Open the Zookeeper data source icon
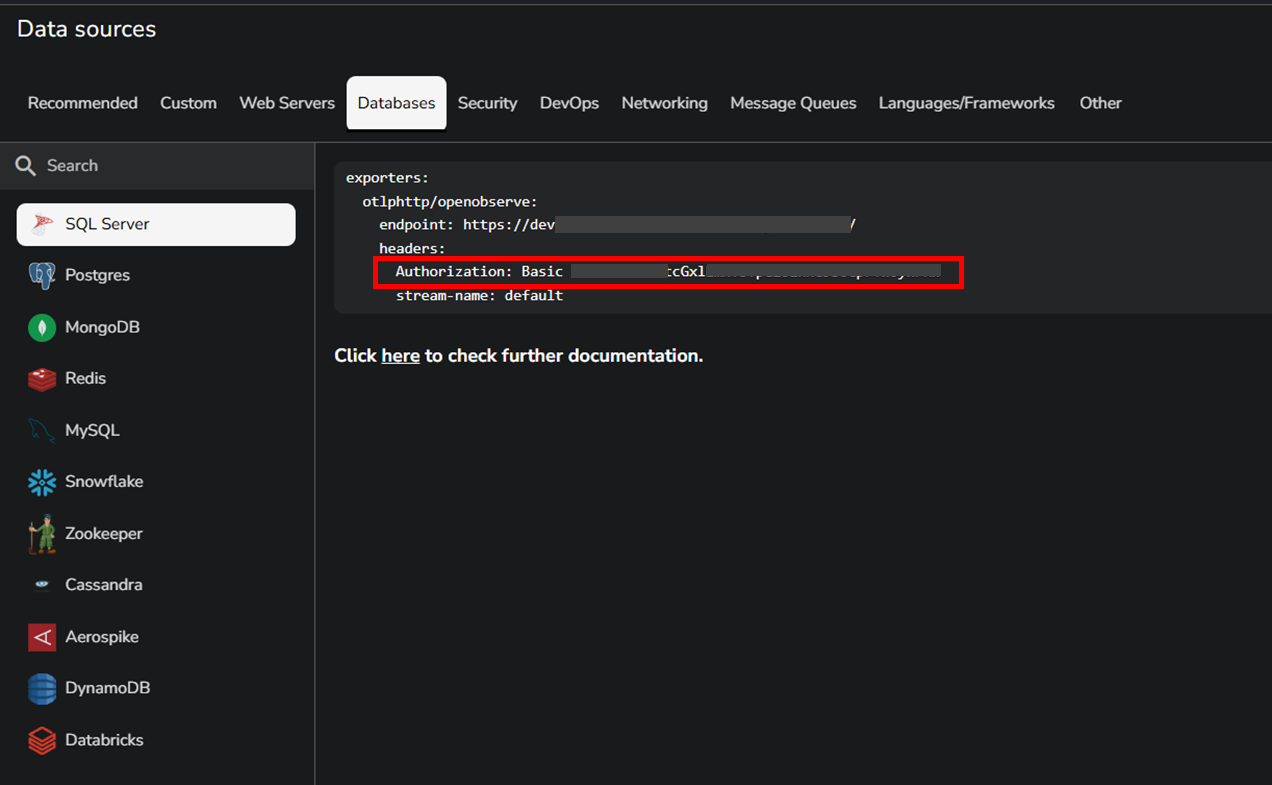 pos(41,533)
